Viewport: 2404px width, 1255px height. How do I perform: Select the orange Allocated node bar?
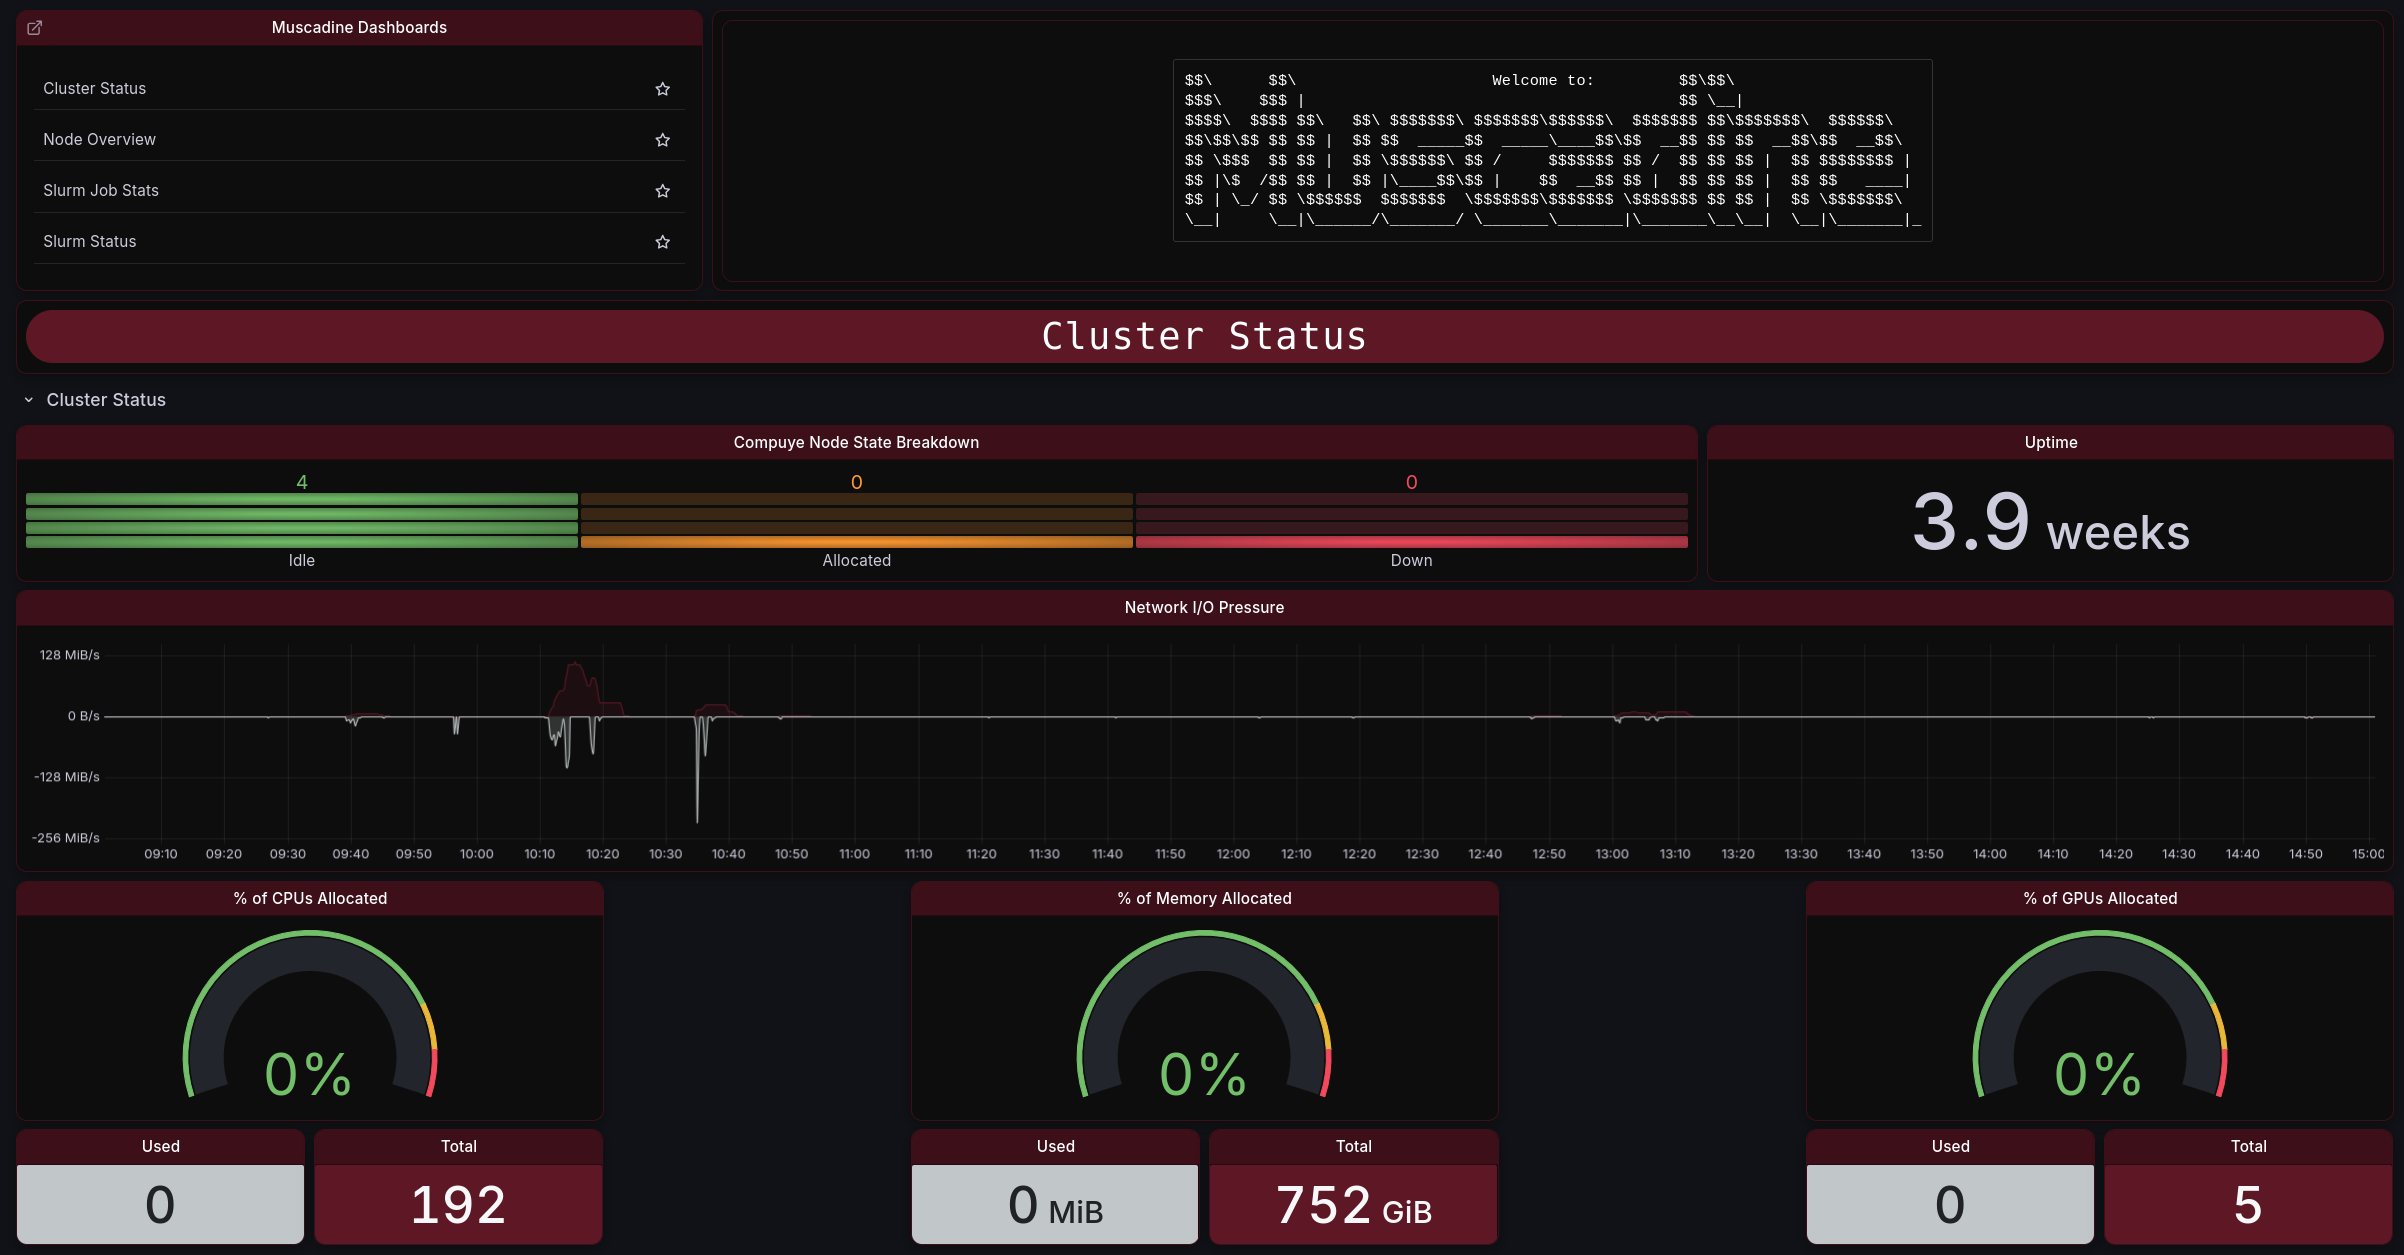tap(857, 542)
